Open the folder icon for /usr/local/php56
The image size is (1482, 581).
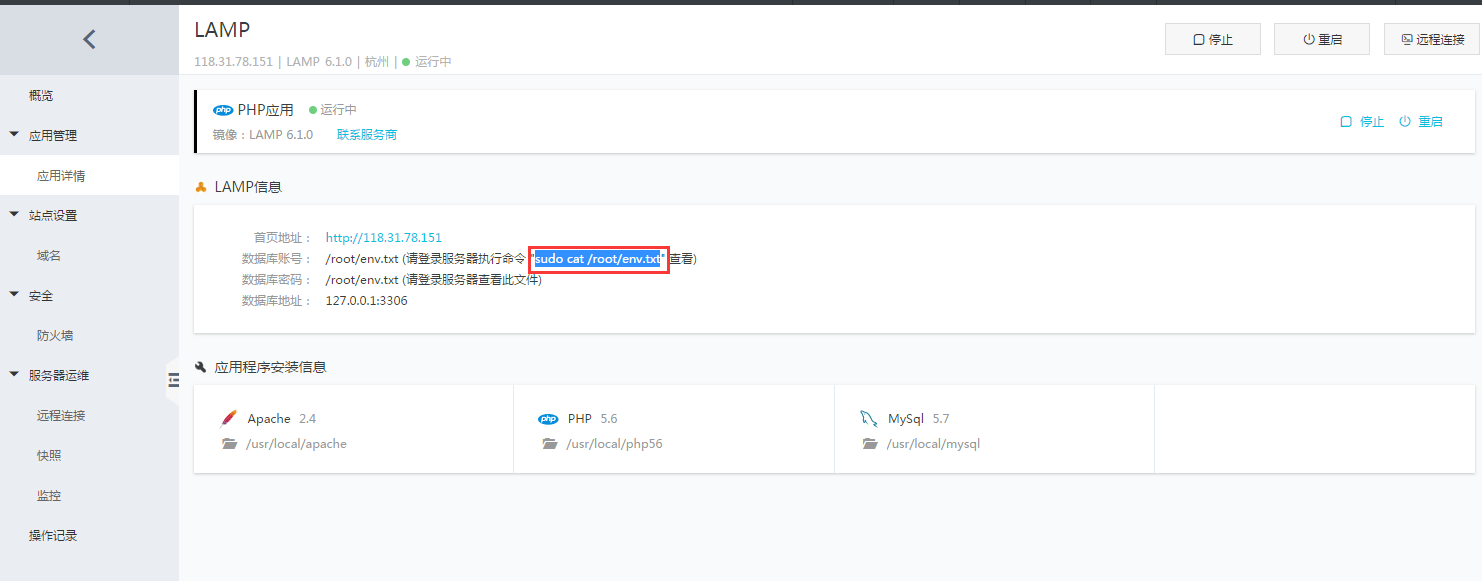[549, 444]
